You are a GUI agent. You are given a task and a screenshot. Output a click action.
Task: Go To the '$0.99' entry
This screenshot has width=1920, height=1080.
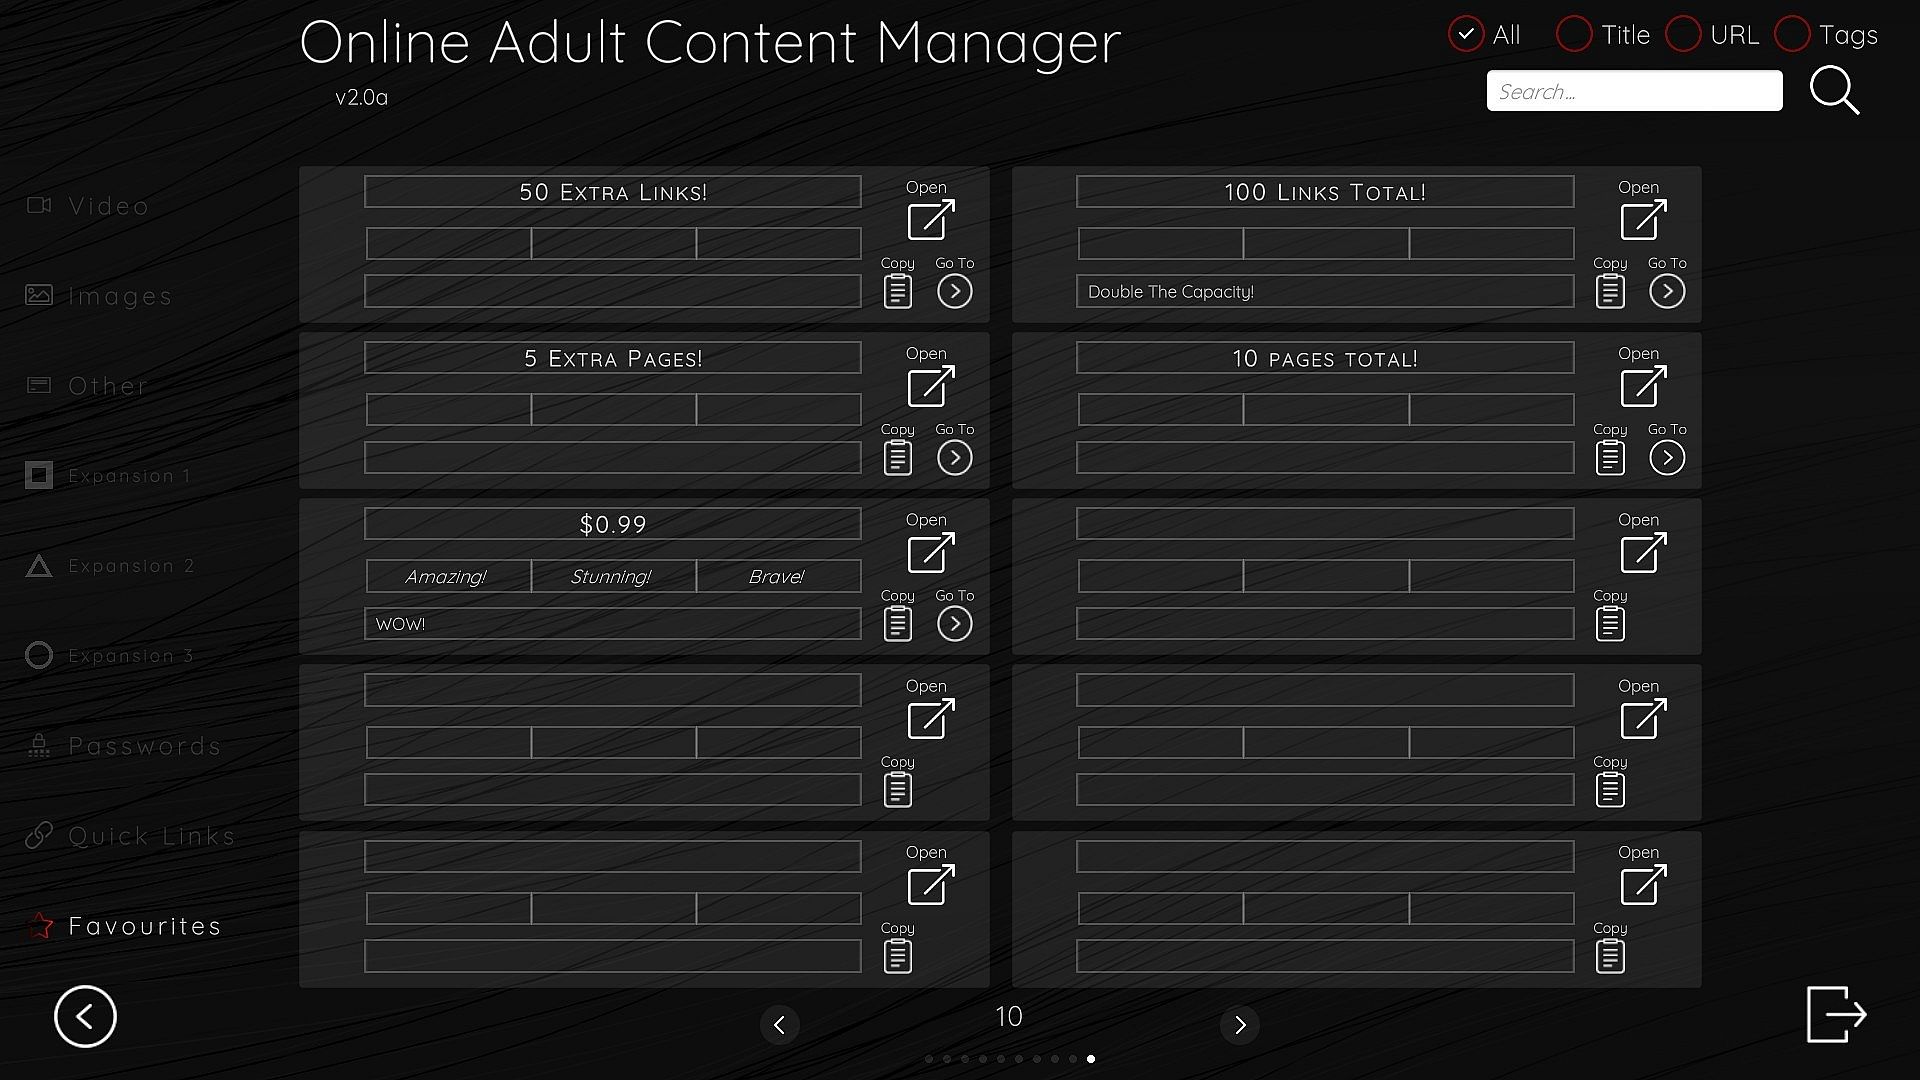[954, 624]
